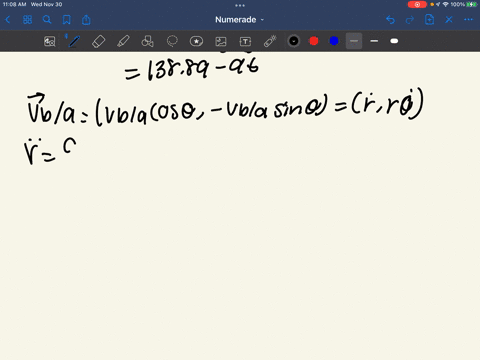This screenshot has width=480, height=360.
Task: Open the Elements sticker tool
Action: pos(196,41)
